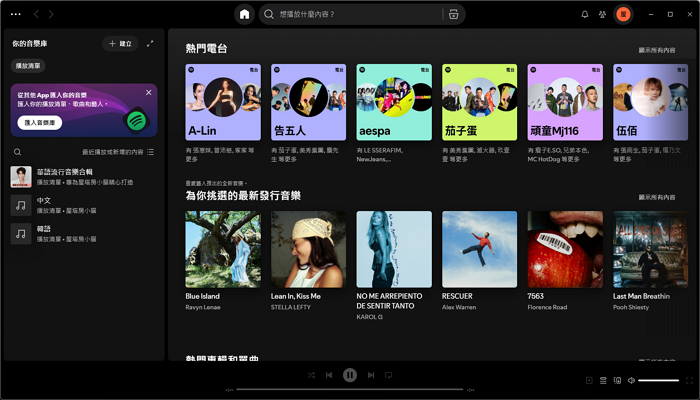Open the three-dots app menu
Viewport: 700px width, 400px height.
coord(16,14)
